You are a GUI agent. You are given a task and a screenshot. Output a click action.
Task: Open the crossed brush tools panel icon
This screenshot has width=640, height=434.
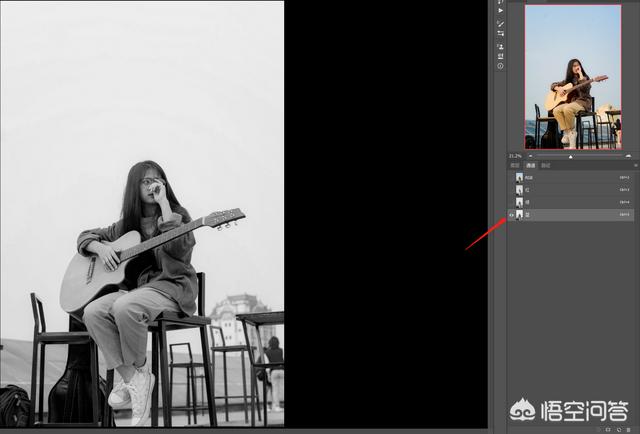500,23
